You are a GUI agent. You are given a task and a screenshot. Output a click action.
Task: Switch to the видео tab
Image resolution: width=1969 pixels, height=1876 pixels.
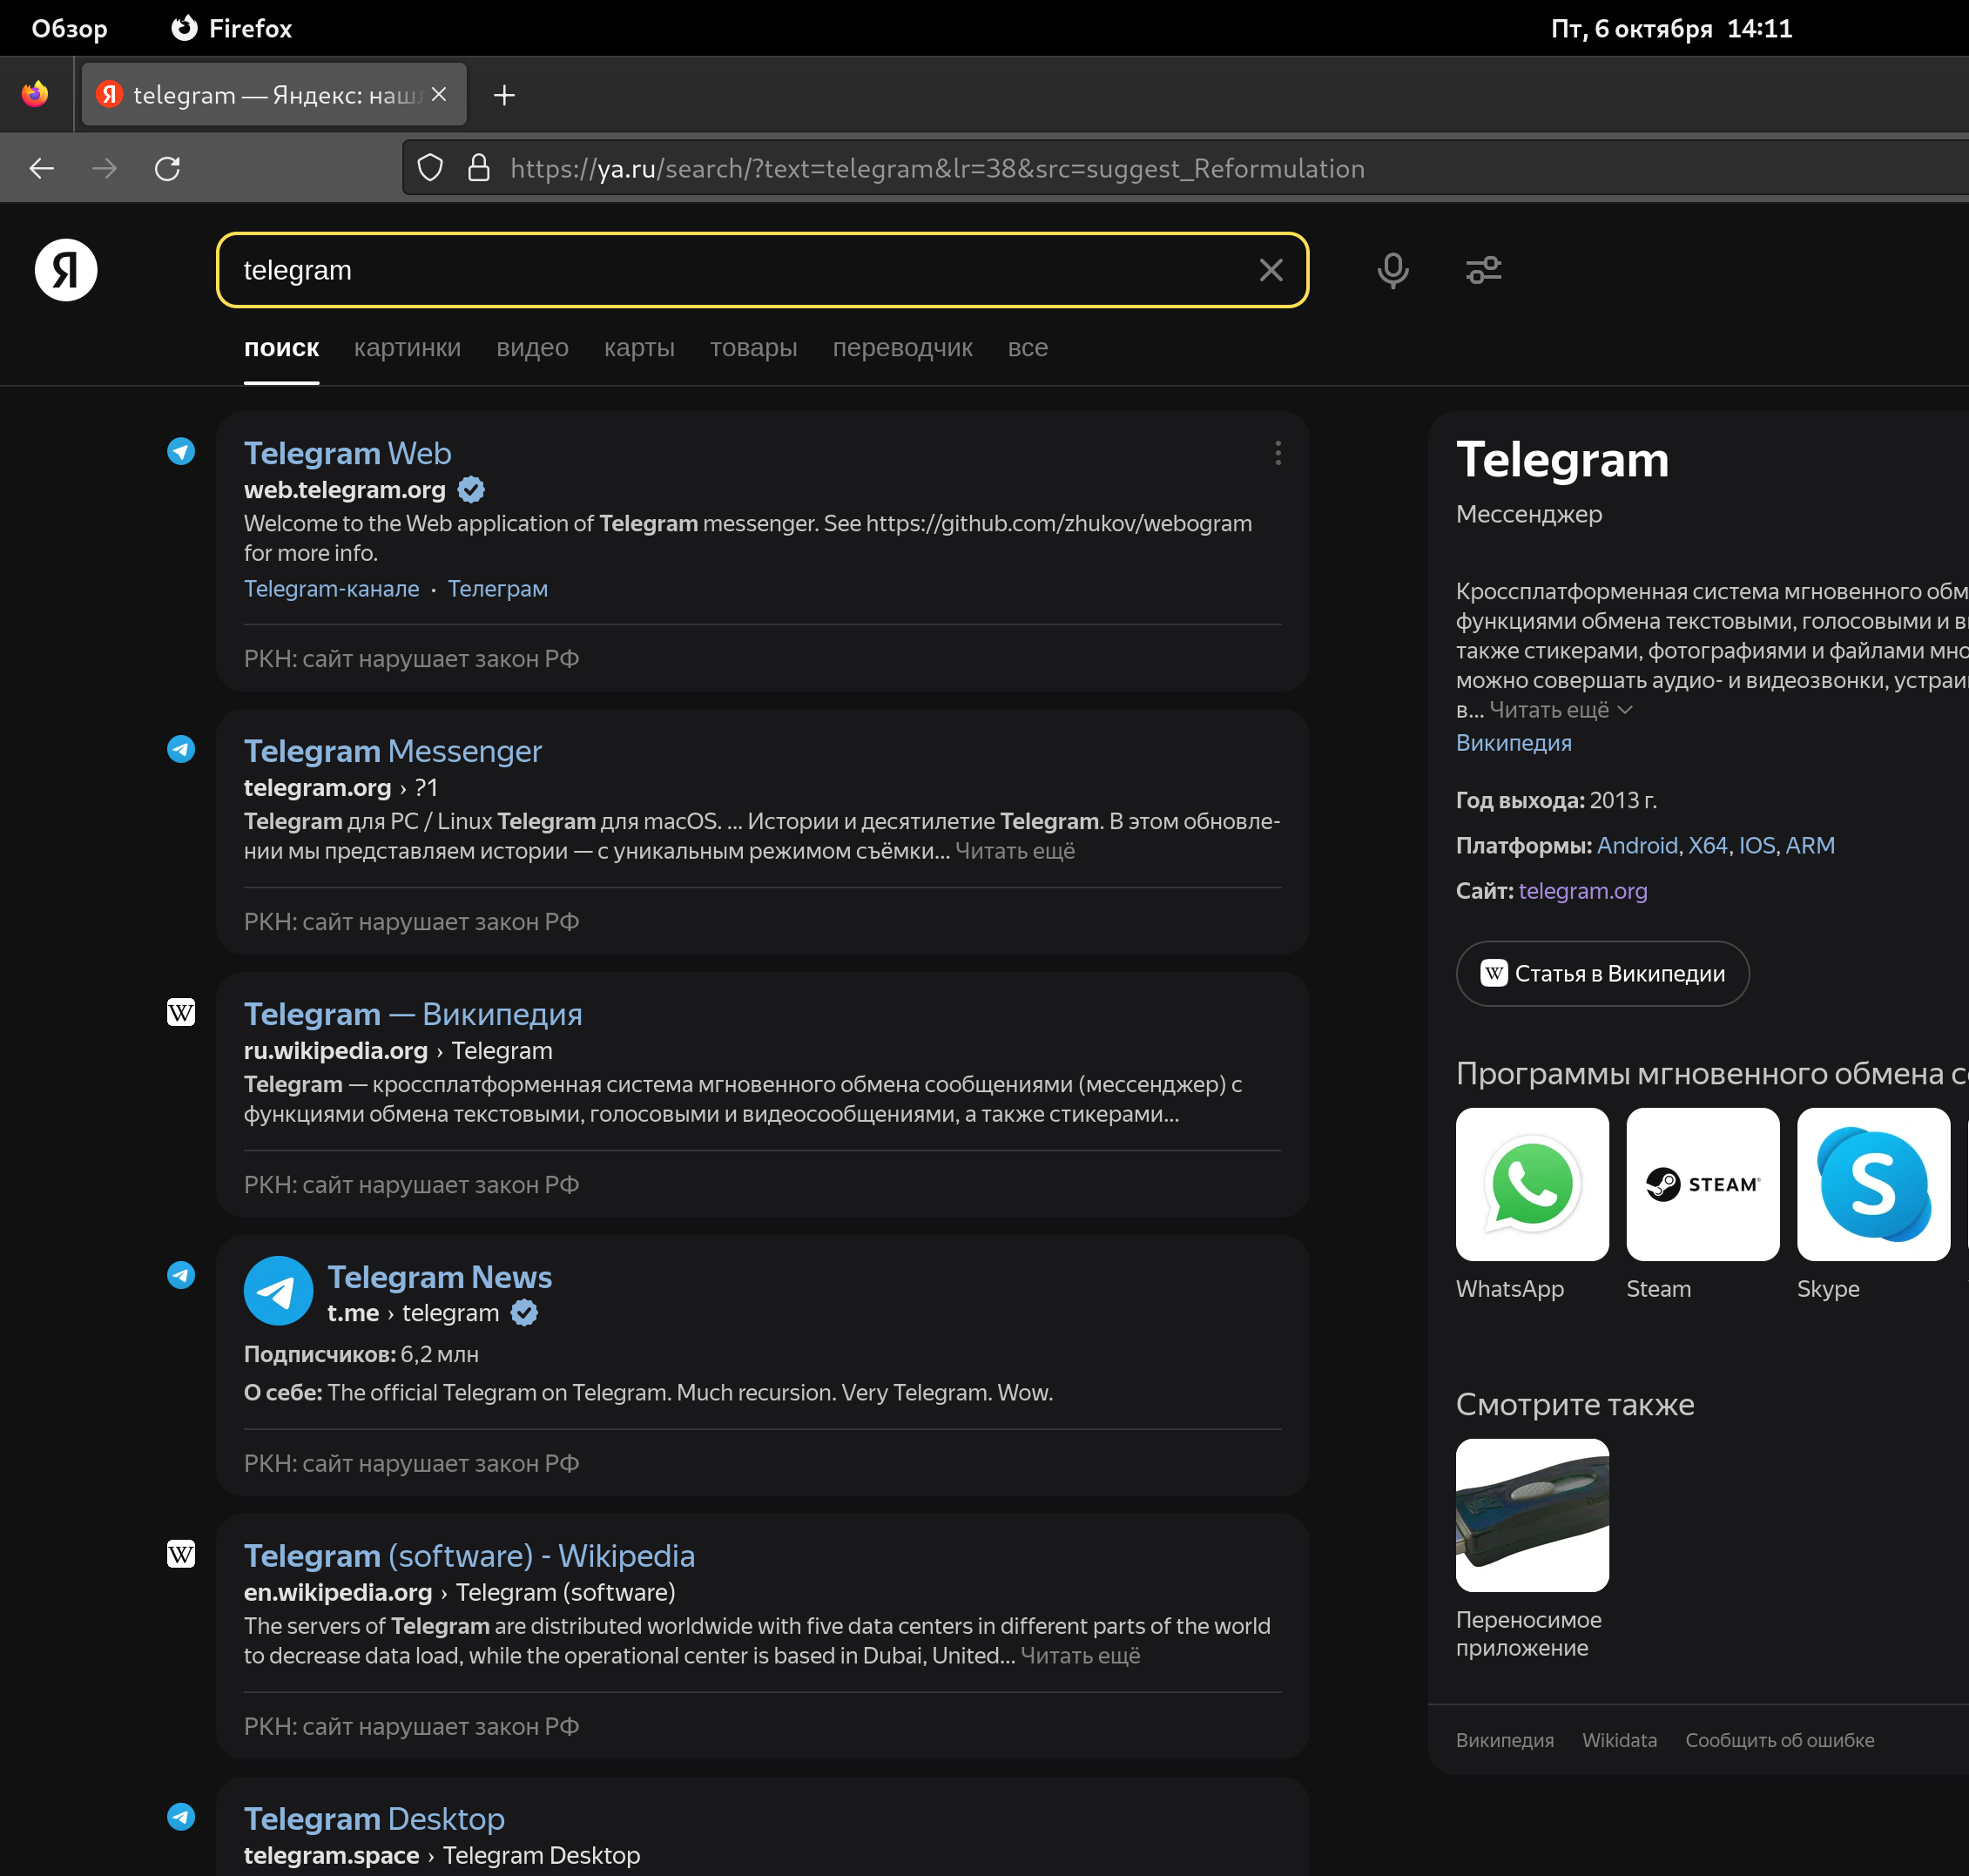tap(532, 348)
